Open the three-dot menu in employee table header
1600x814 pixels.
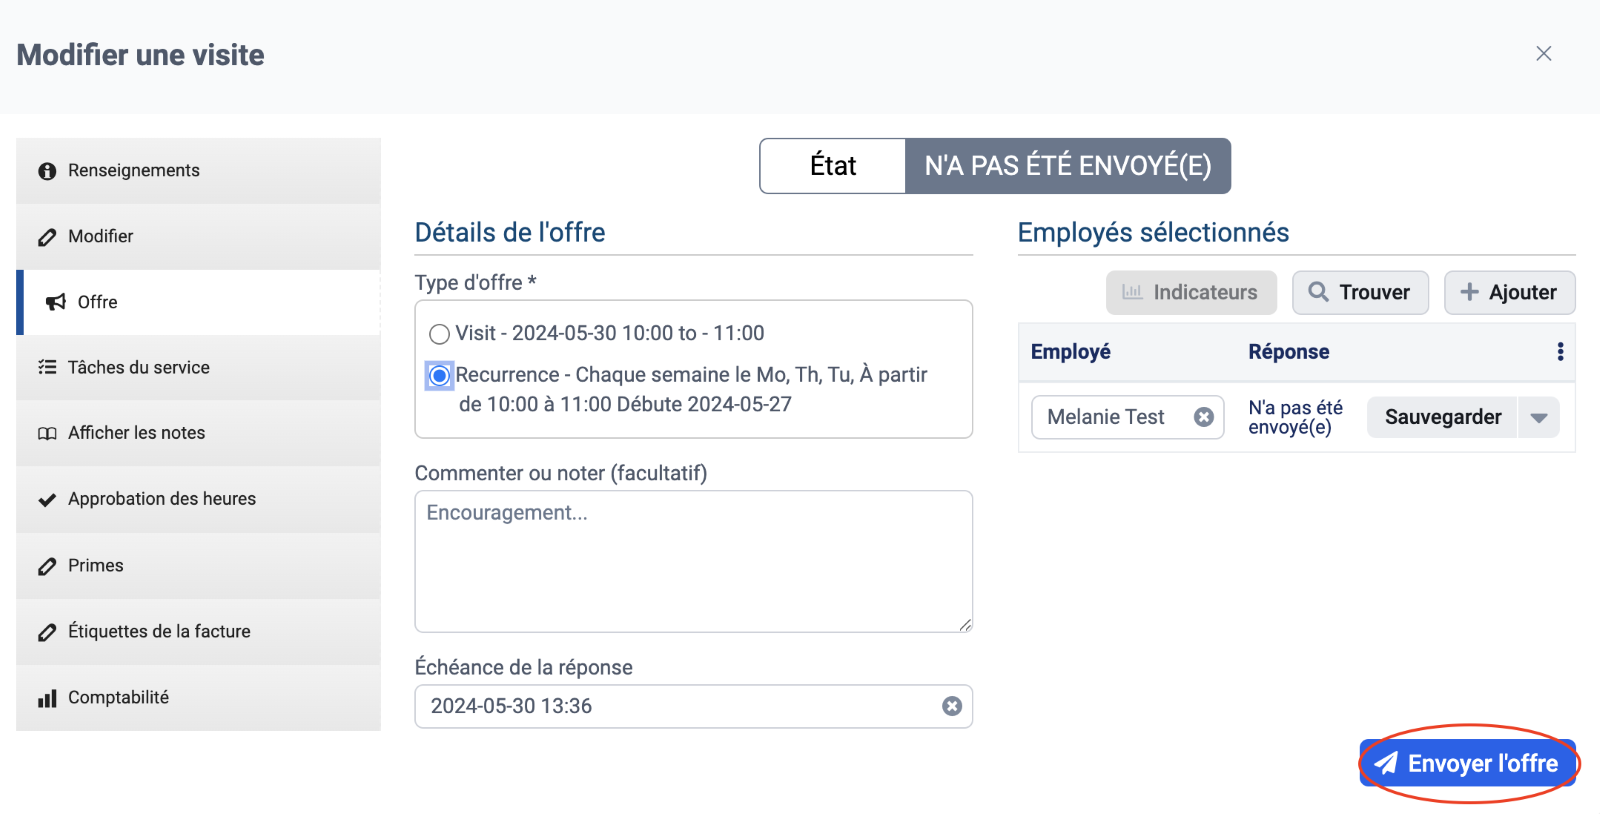coord(1560,352)
